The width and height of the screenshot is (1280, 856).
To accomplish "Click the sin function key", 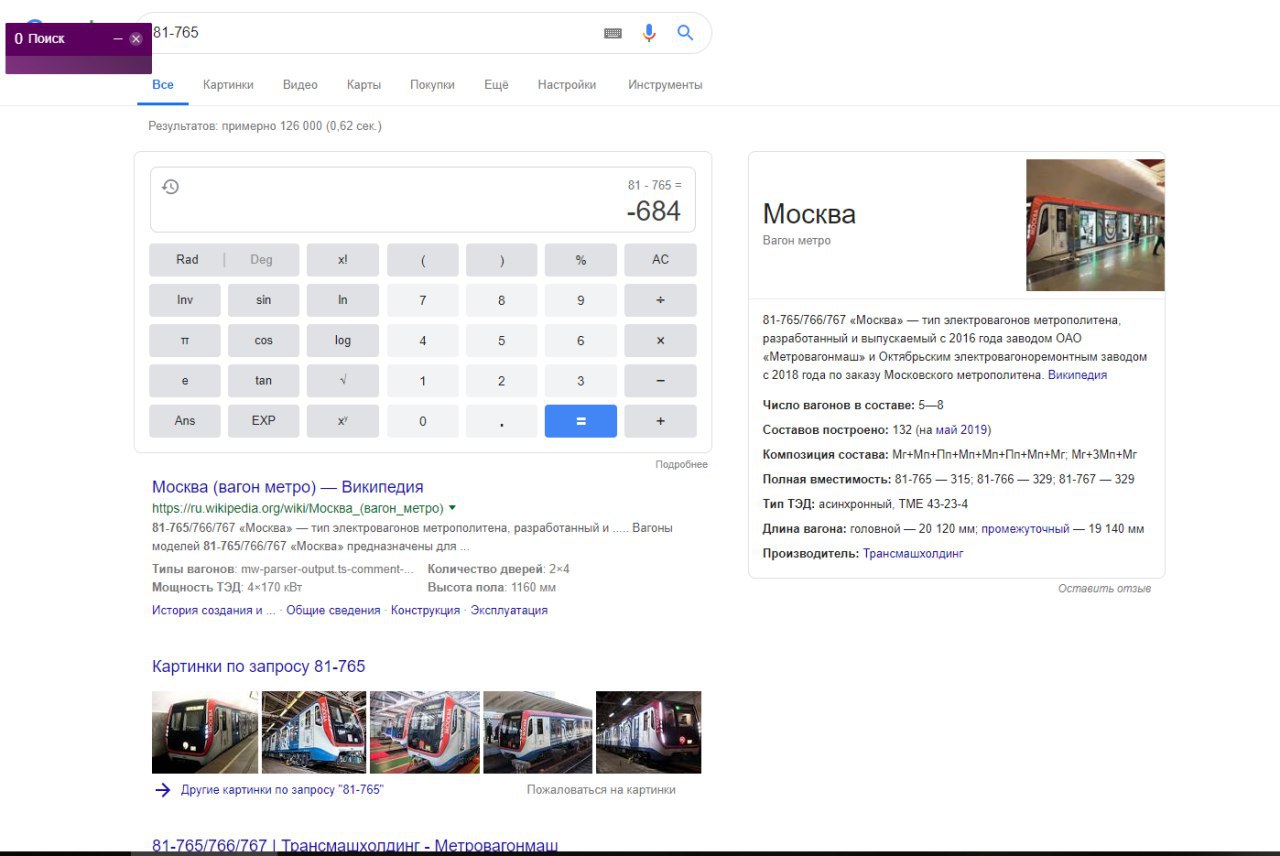I will 264,300.
